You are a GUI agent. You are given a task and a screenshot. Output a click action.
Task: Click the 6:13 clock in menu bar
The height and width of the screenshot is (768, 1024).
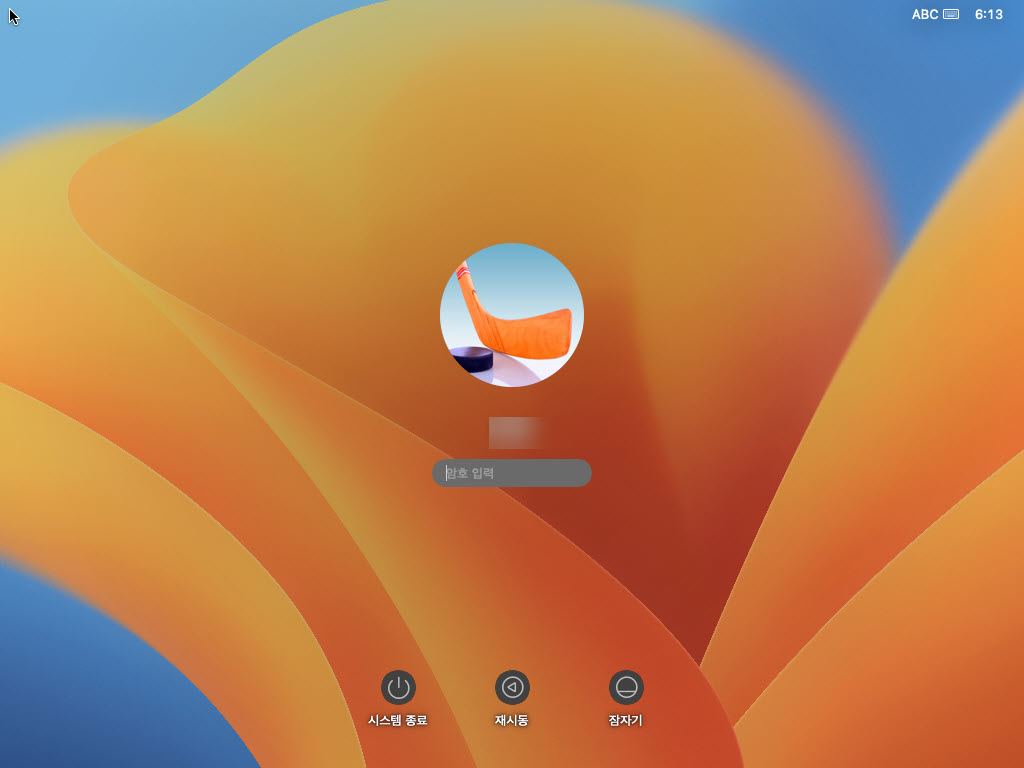click(988, 14)
